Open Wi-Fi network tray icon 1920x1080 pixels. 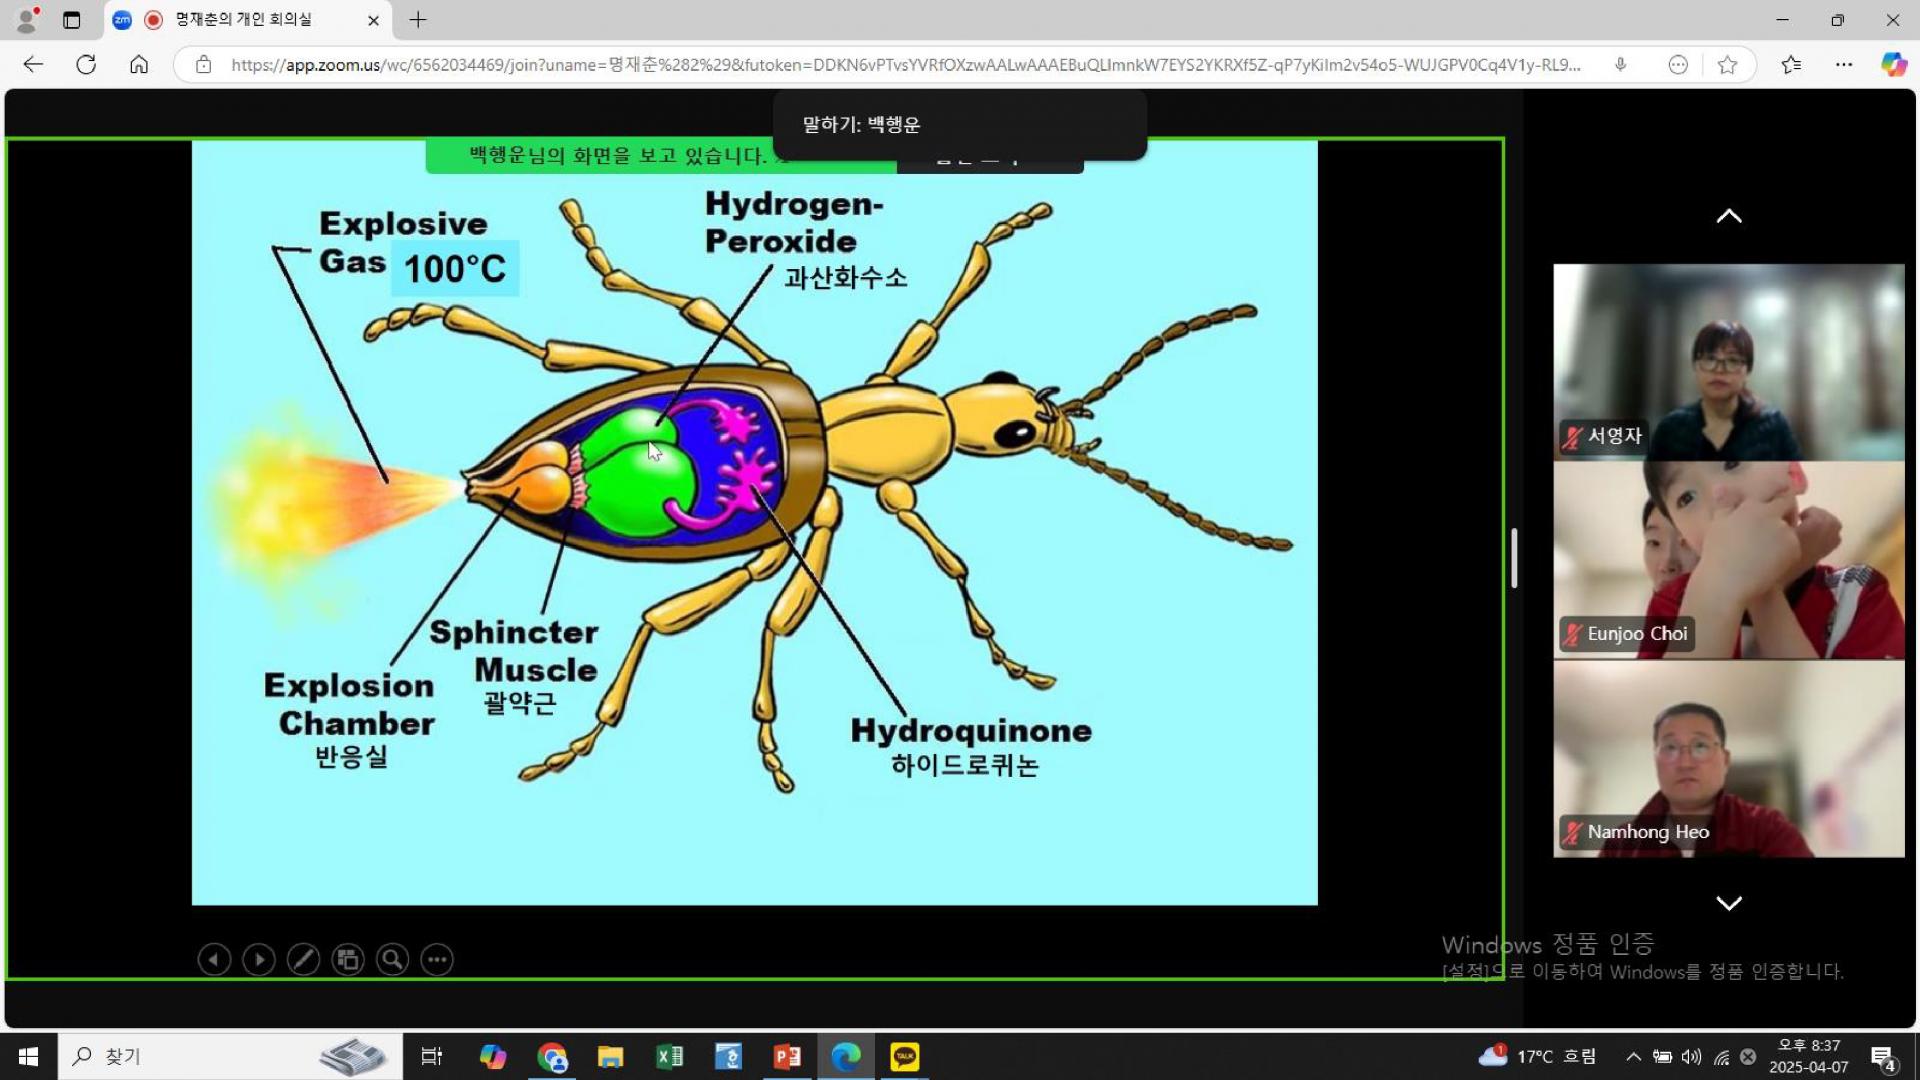pos(1721,1056)
